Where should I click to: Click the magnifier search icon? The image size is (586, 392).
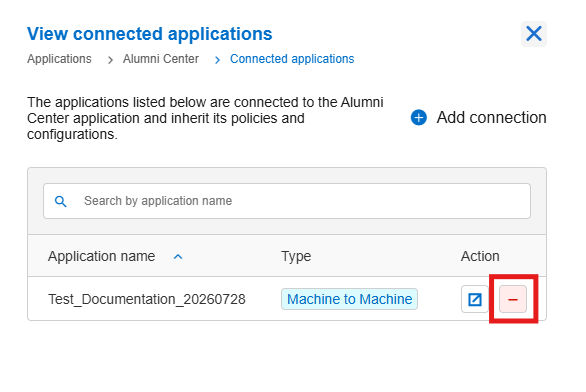61,201
